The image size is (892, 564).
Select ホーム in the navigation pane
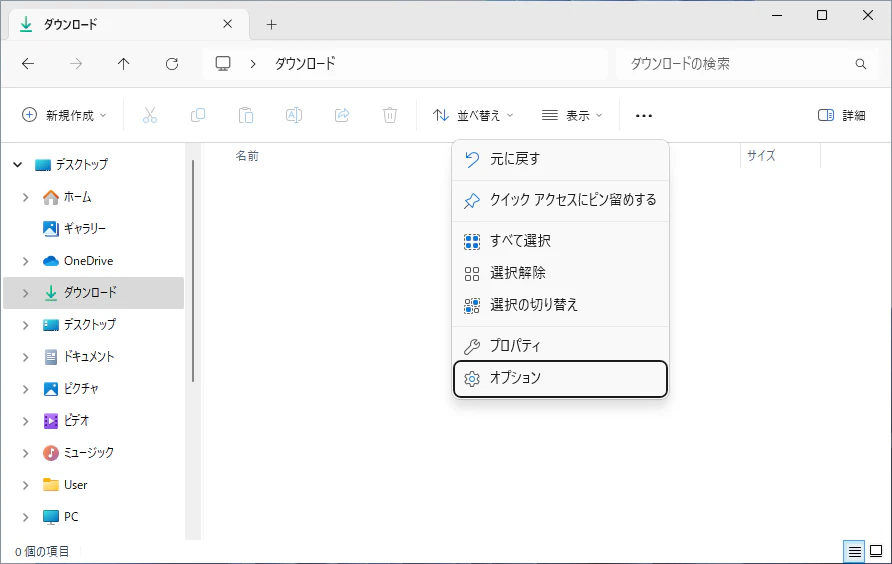(x=77, y=197)
